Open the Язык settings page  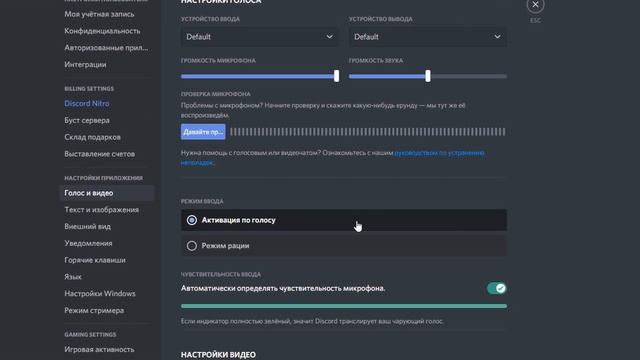[x=73, y=277]
